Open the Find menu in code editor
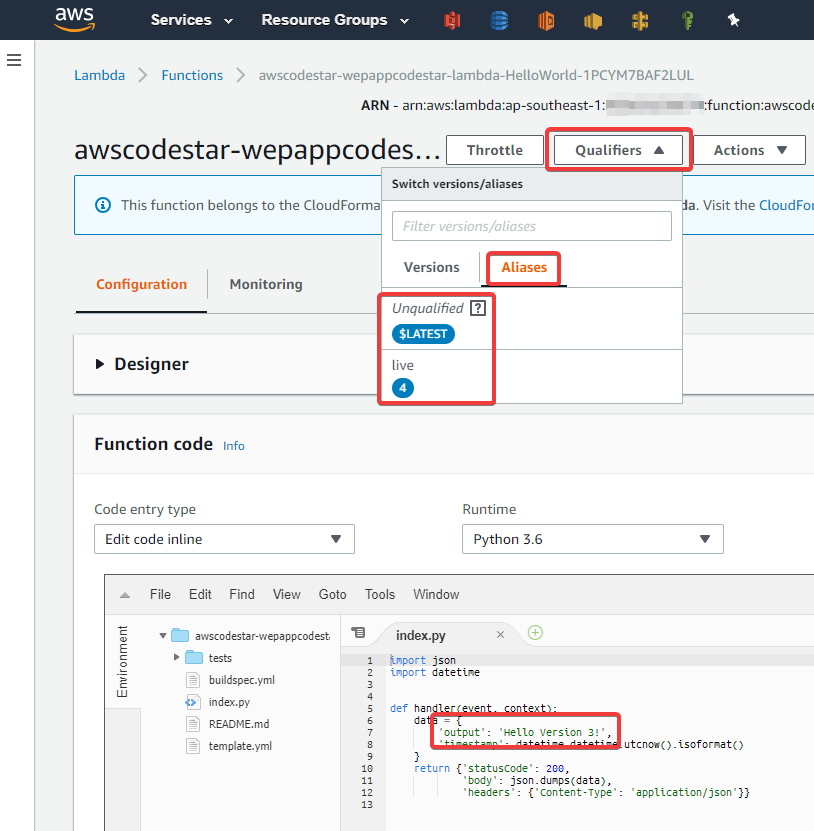The image size is (814, 831). [x=242, y=595]
